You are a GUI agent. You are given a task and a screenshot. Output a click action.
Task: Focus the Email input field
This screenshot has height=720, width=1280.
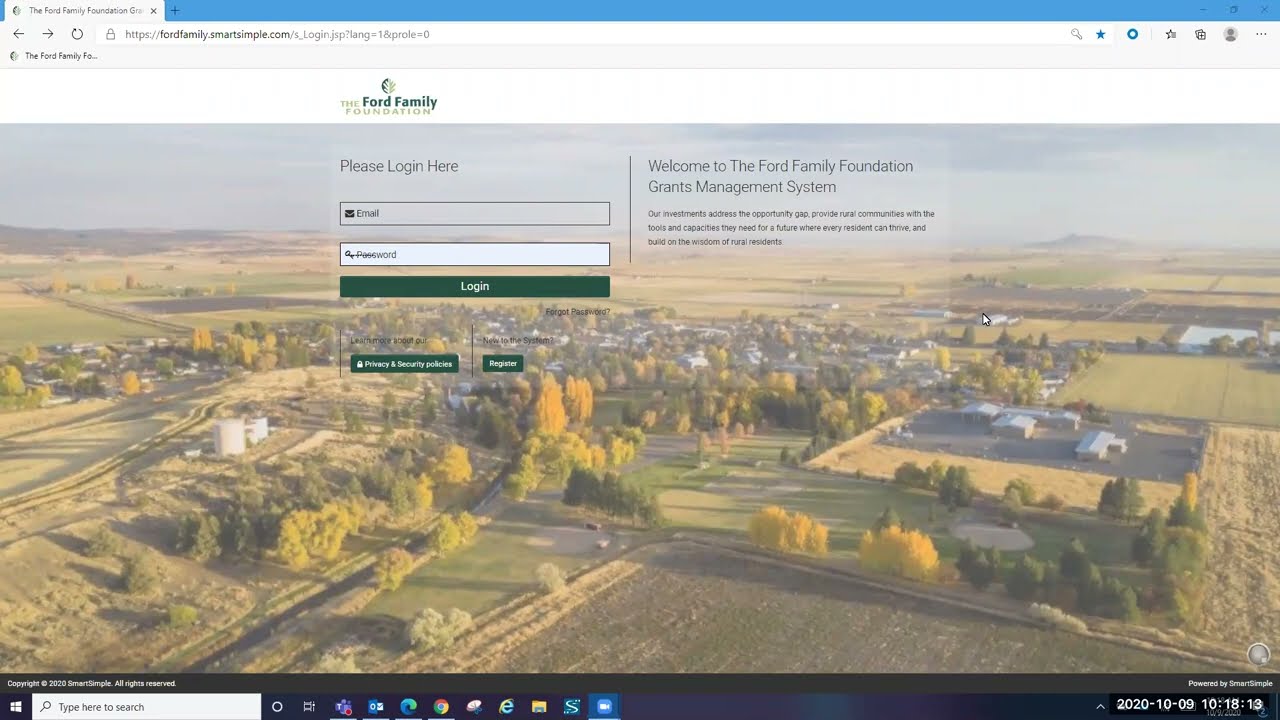point(475,213)
